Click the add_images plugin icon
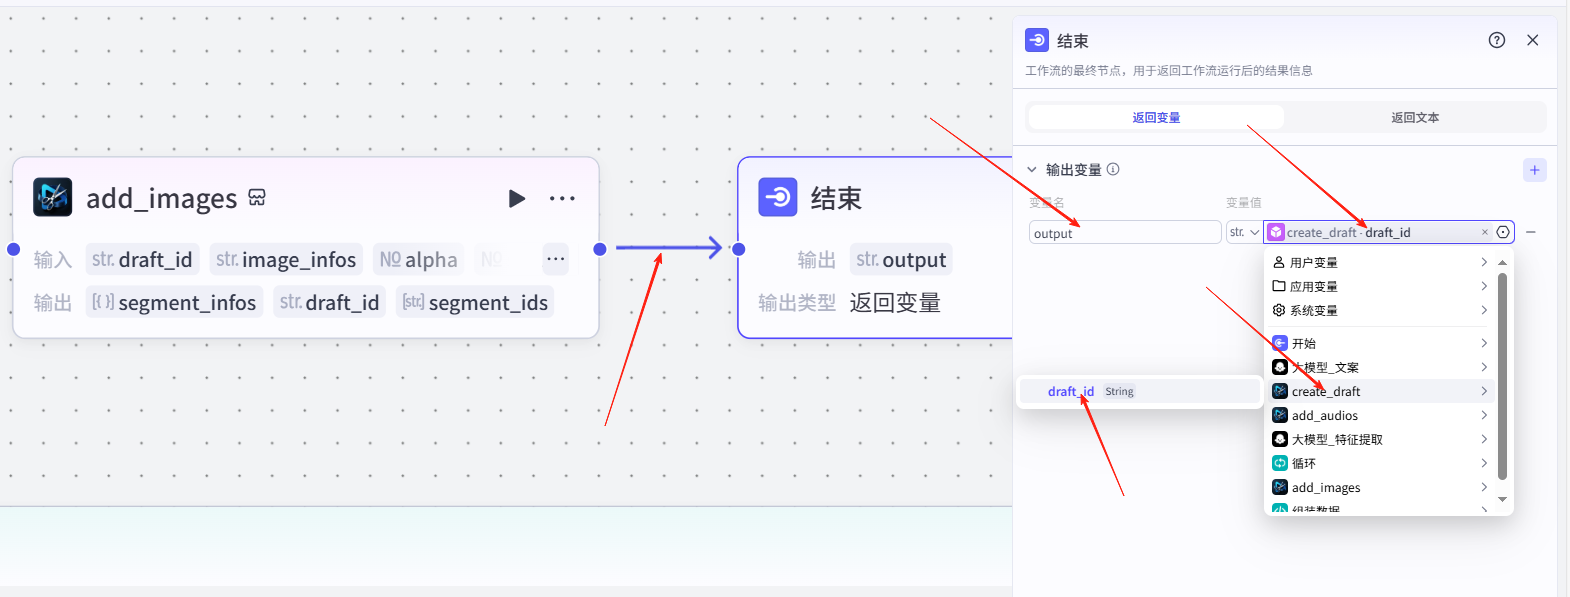The image size is (1570, 597). (x=53, y=198)
